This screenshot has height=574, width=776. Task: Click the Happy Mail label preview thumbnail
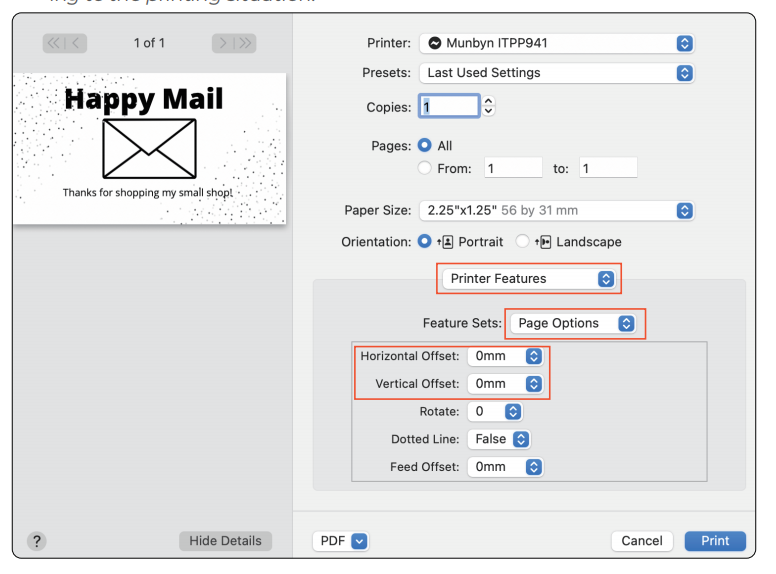pyautogui.click(x=149, y=148)
